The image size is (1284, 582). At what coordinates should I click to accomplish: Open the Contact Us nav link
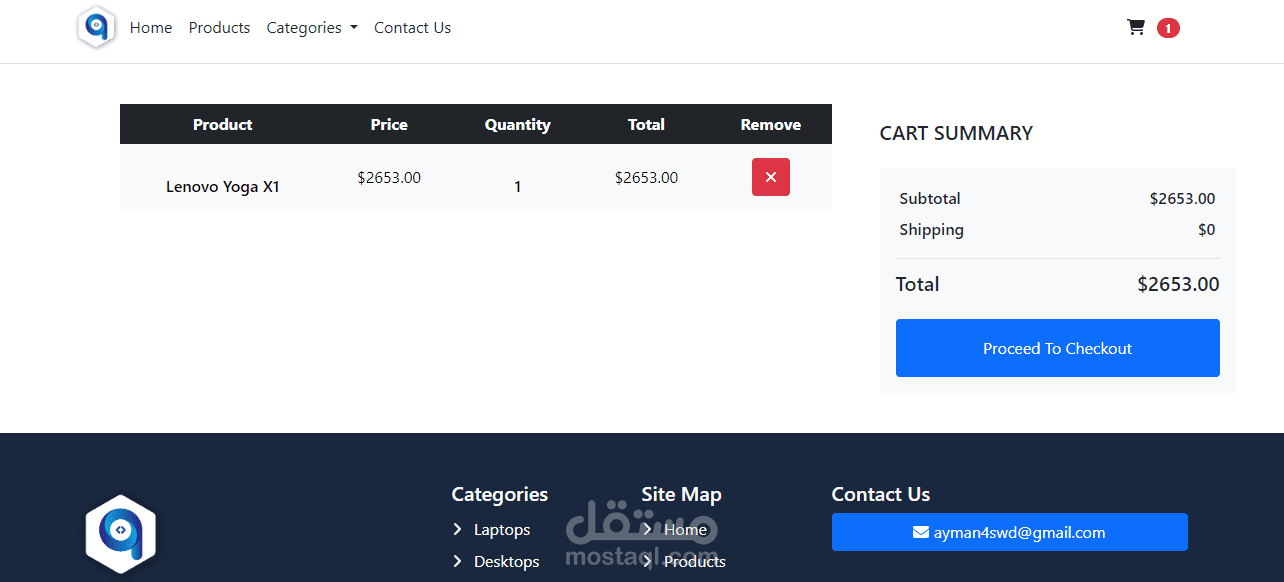412,28
